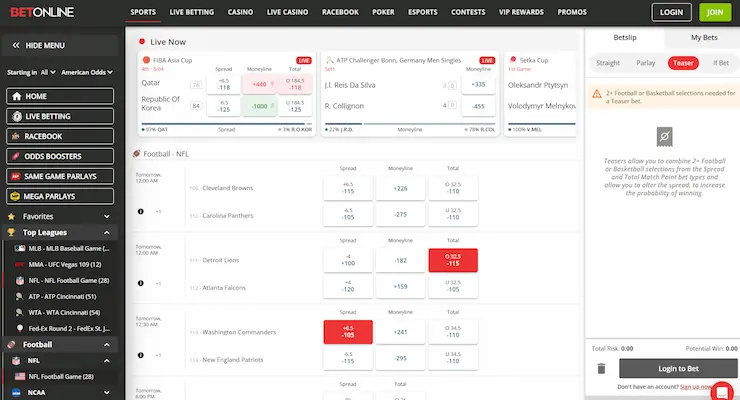Open the ATP Challenger Bonn live match card
This screenshot has width=740, height=400.
coord(410,94)
